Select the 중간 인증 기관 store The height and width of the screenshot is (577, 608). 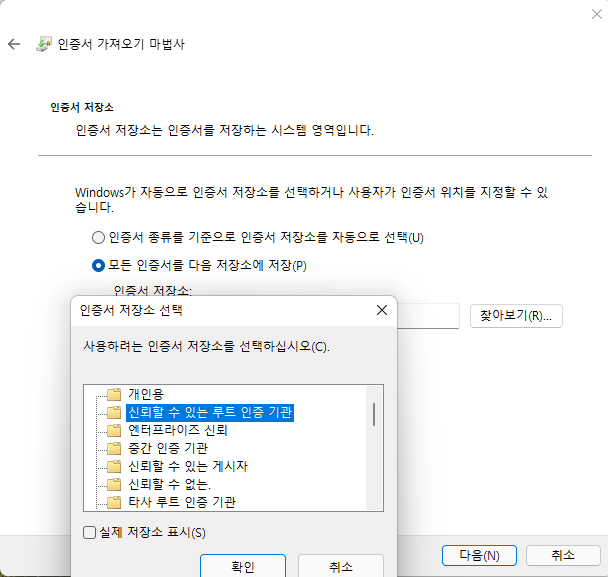pyautogui.click(x=168, y=448)
